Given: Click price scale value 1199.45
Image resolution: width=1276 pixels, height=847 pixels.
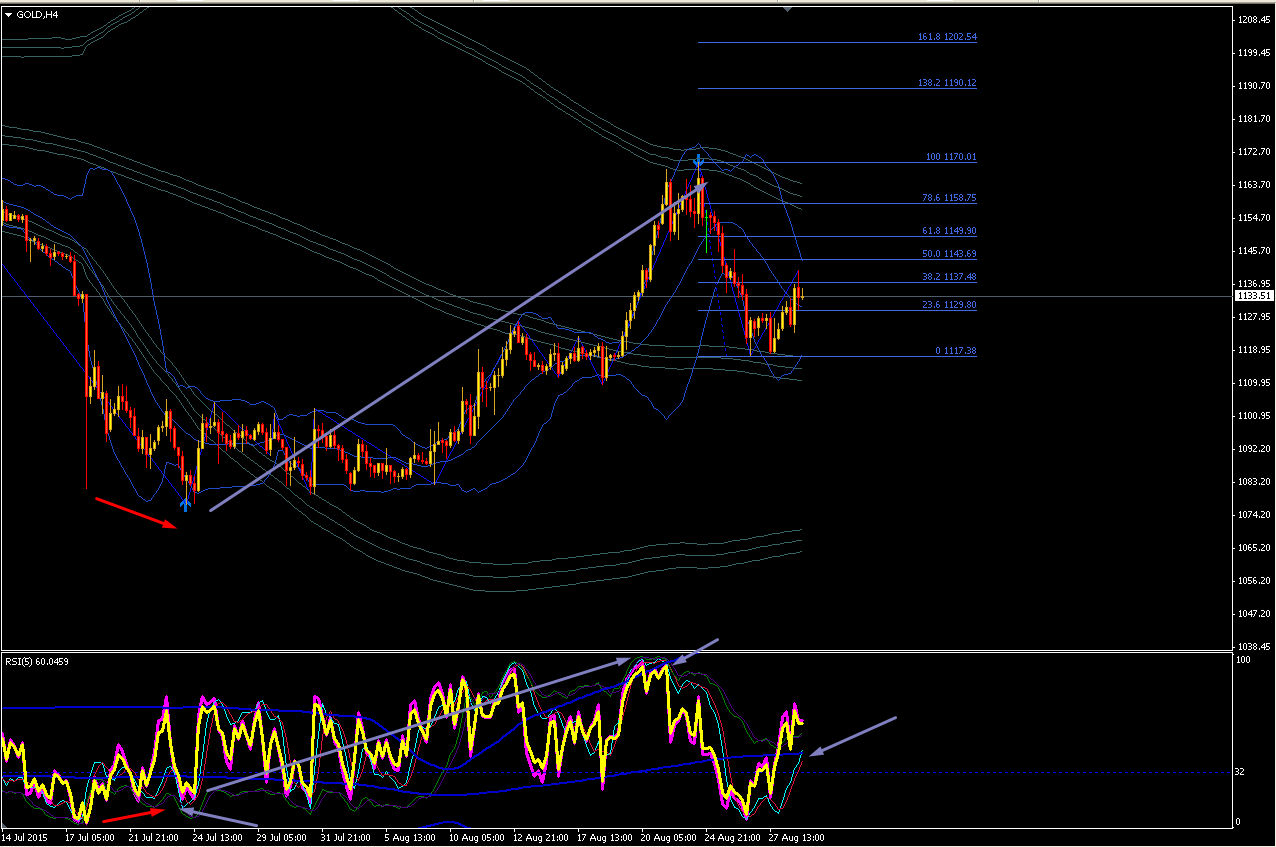Looking at the screenshot, I should 1253,53.
